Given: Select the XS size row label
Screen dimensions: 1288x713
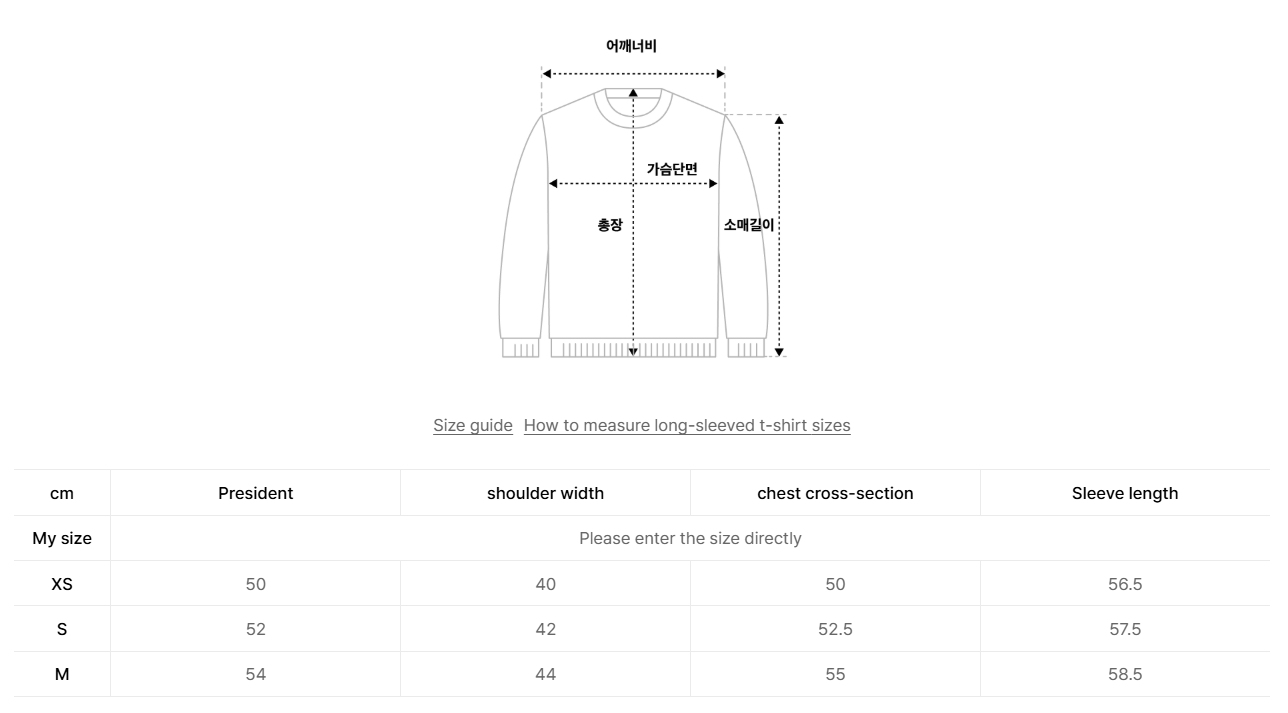Looking at the screenshot, I should 62,584.
